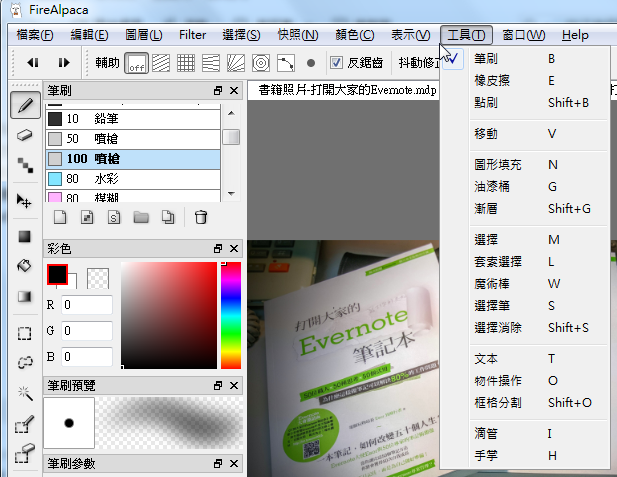Image resolution: width=617 pixels, height=477 pixels.
Task: Open the 檔案(F) menu
Action: [x=35, y=35]
